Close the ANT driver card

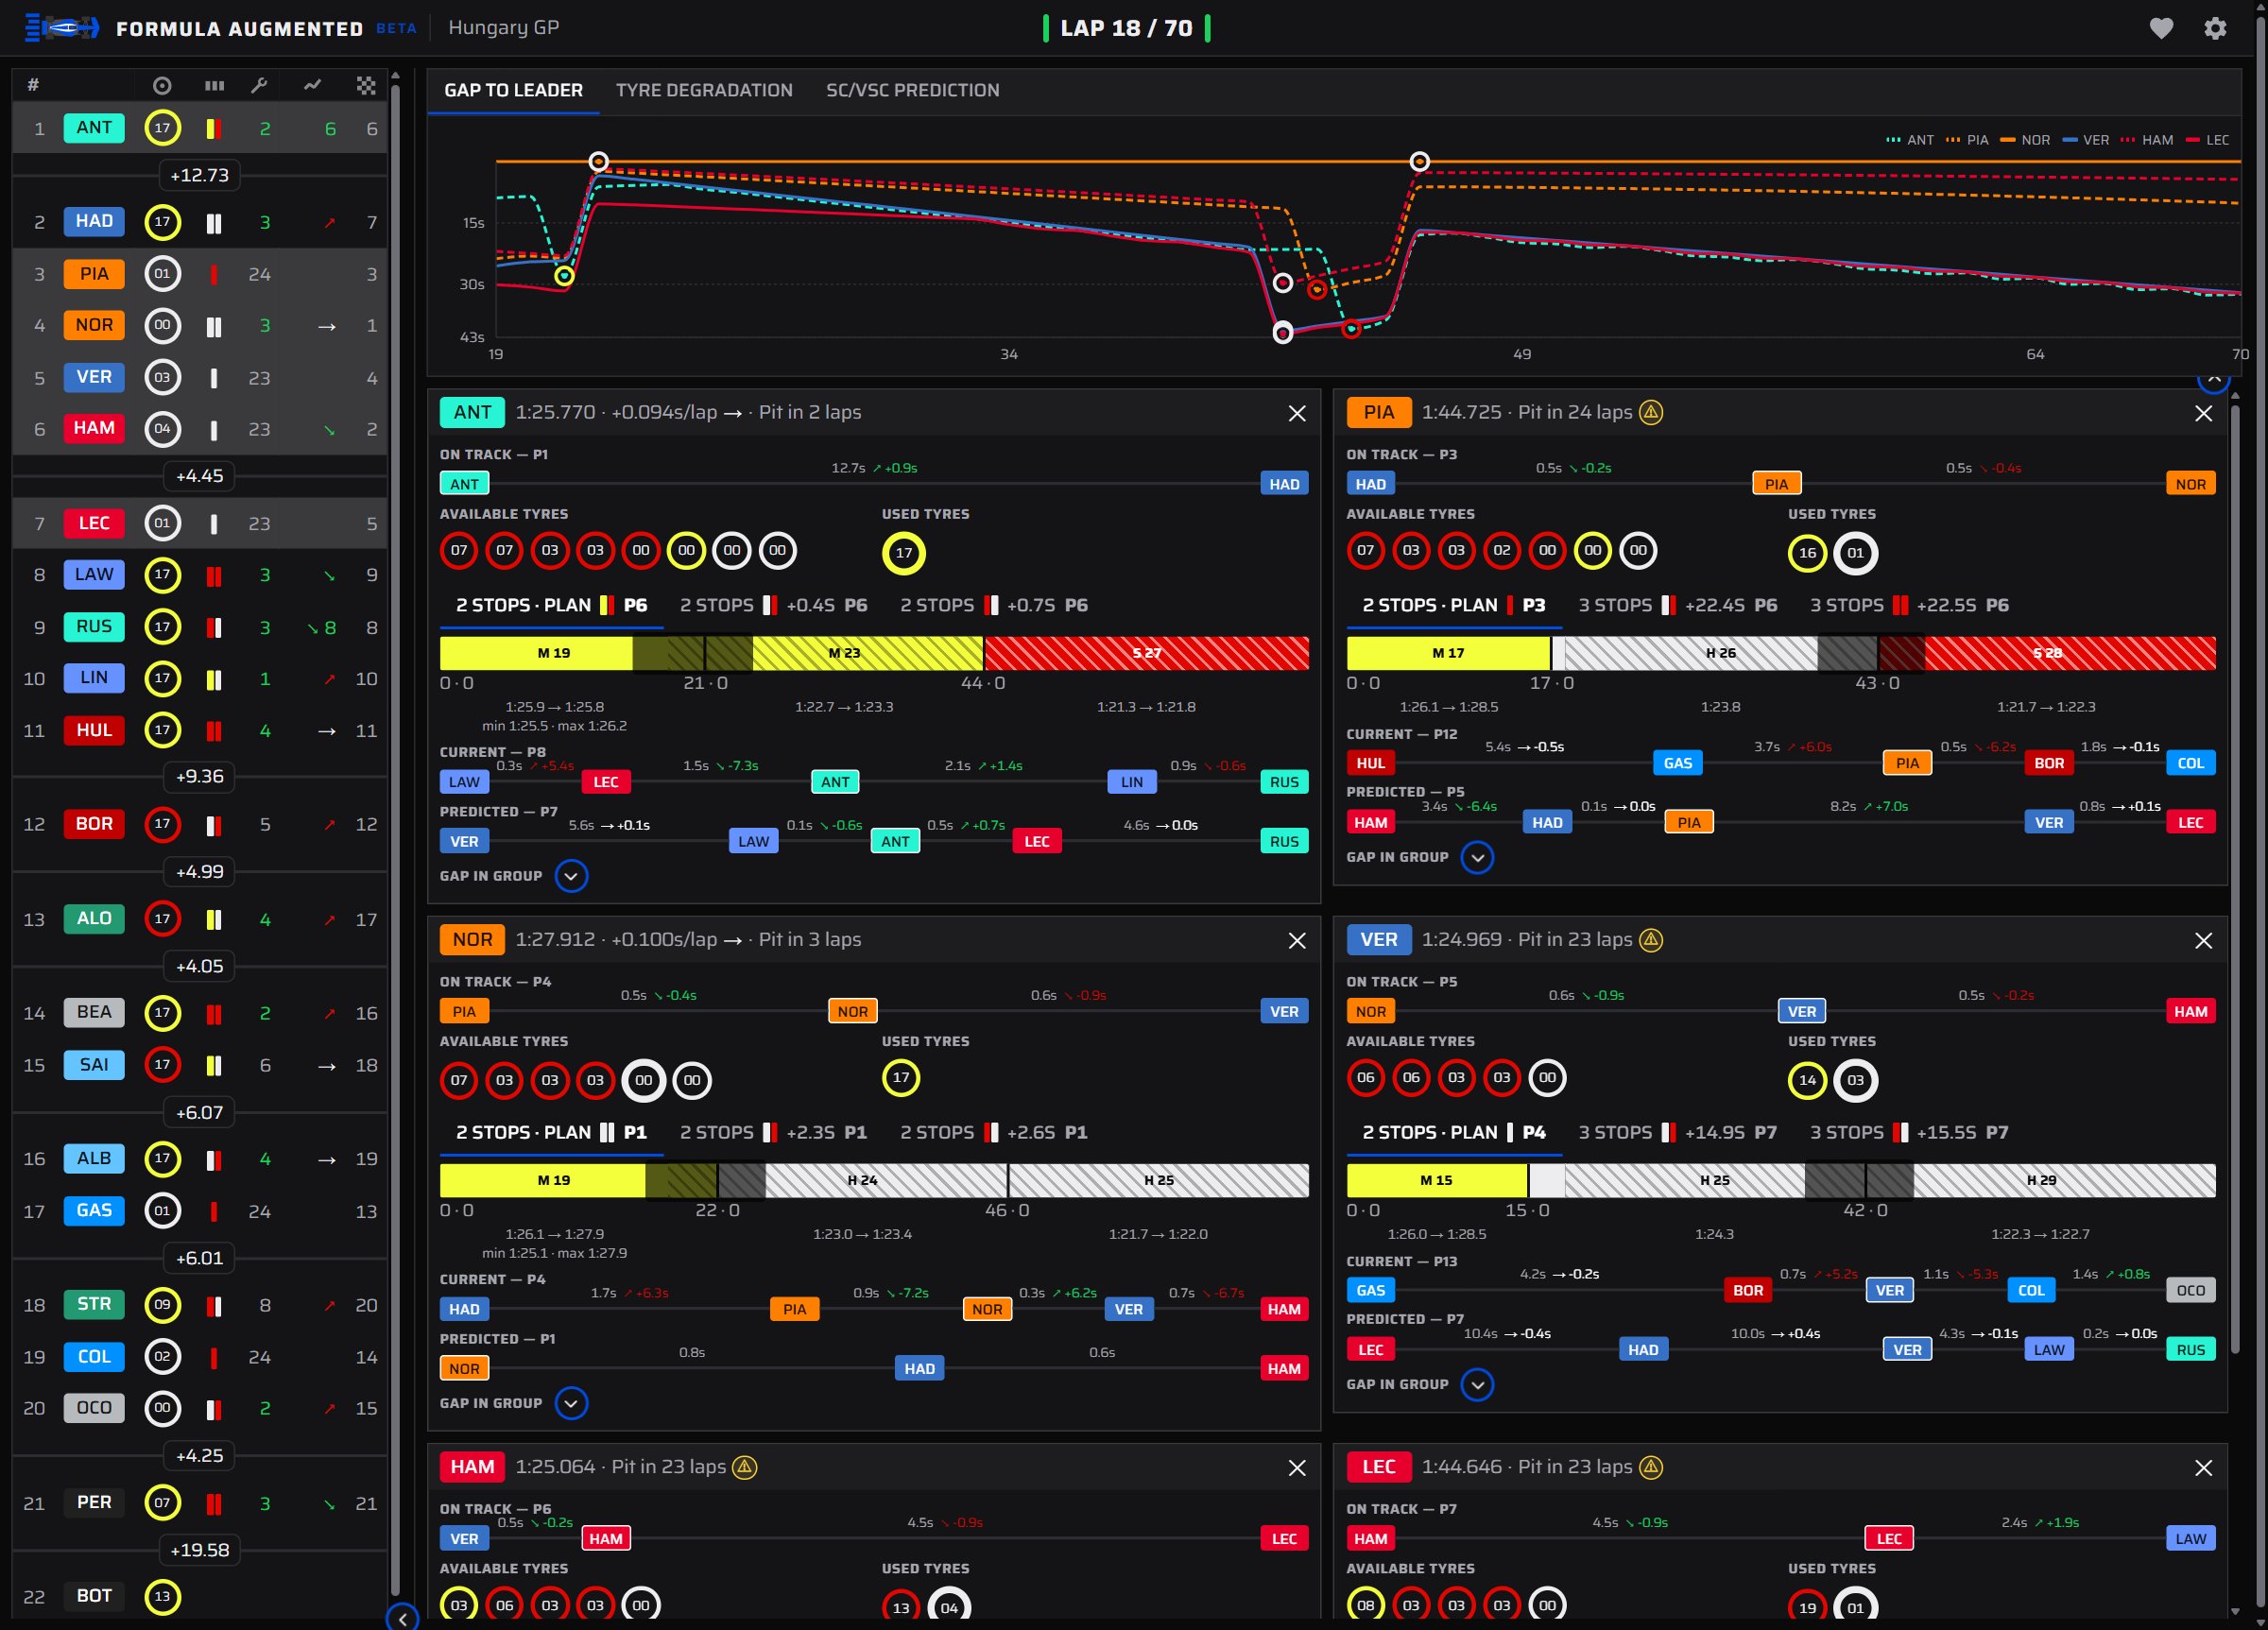click(x=1297, y=413)
